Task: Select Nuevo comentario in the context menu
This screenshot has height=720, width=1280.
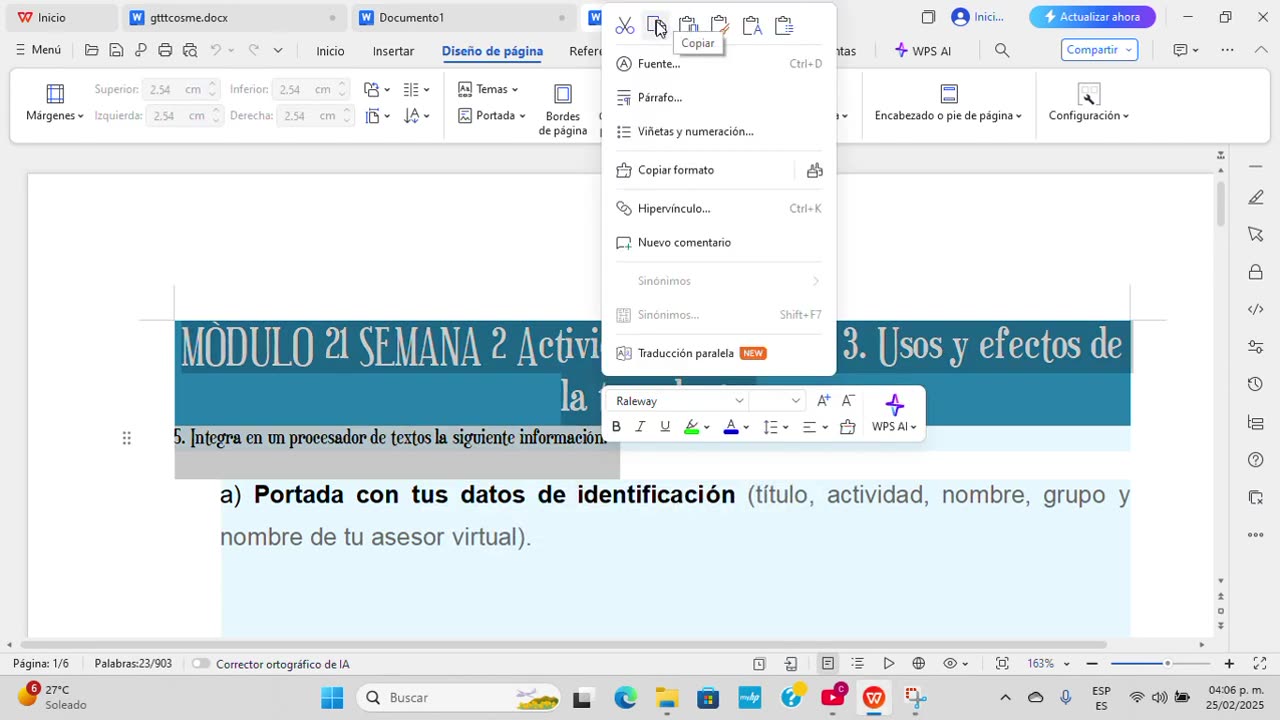Action: point(718,243)
